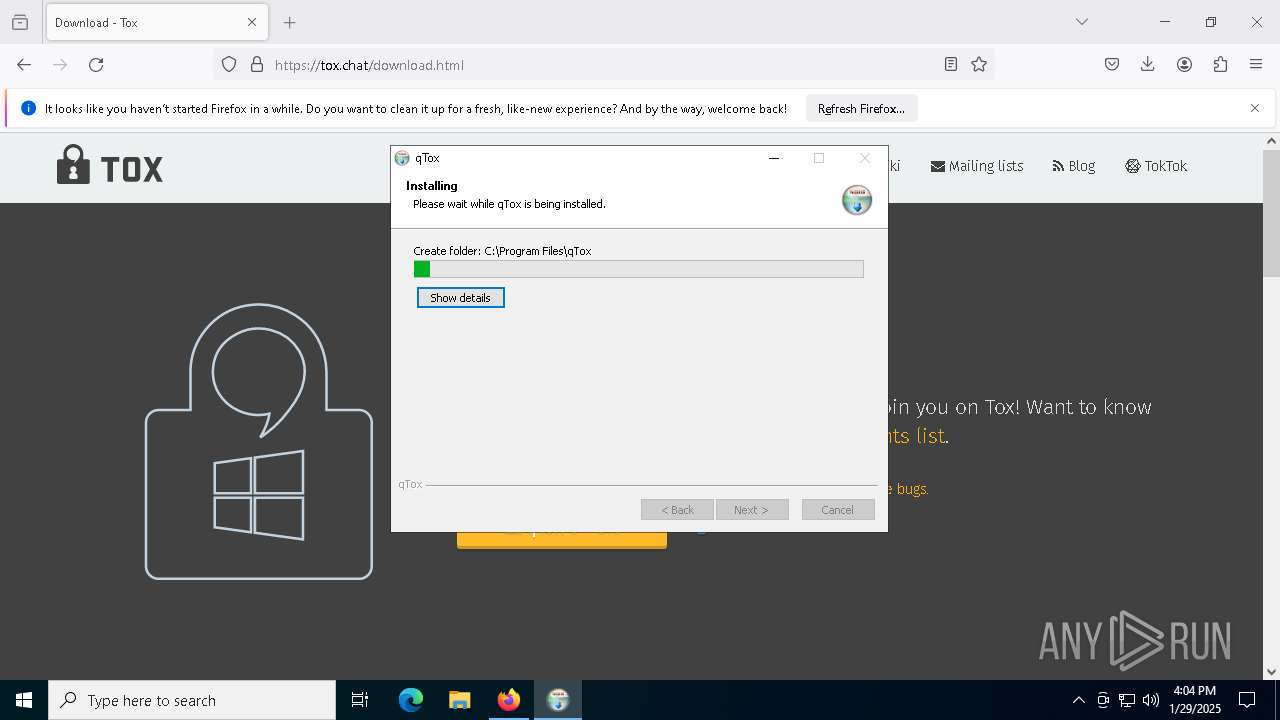The width and height of the screenshot is (1280, 720).
Task: Click the site padlock icon
Action: (257, 65)
